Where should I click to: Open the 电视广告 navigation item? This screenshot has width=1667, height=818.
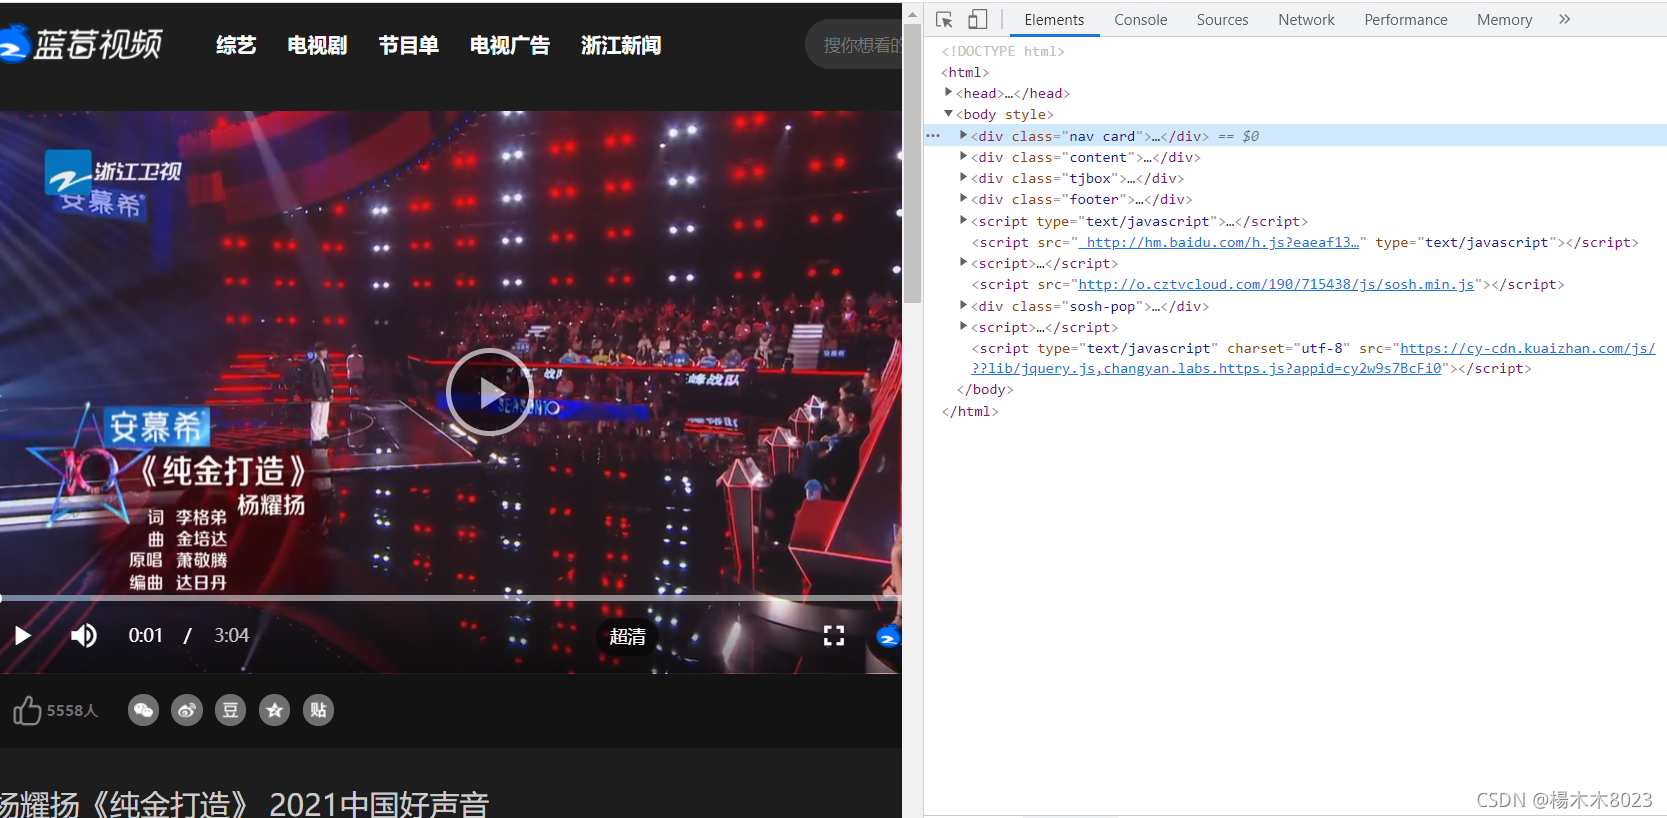click(509, 45)
